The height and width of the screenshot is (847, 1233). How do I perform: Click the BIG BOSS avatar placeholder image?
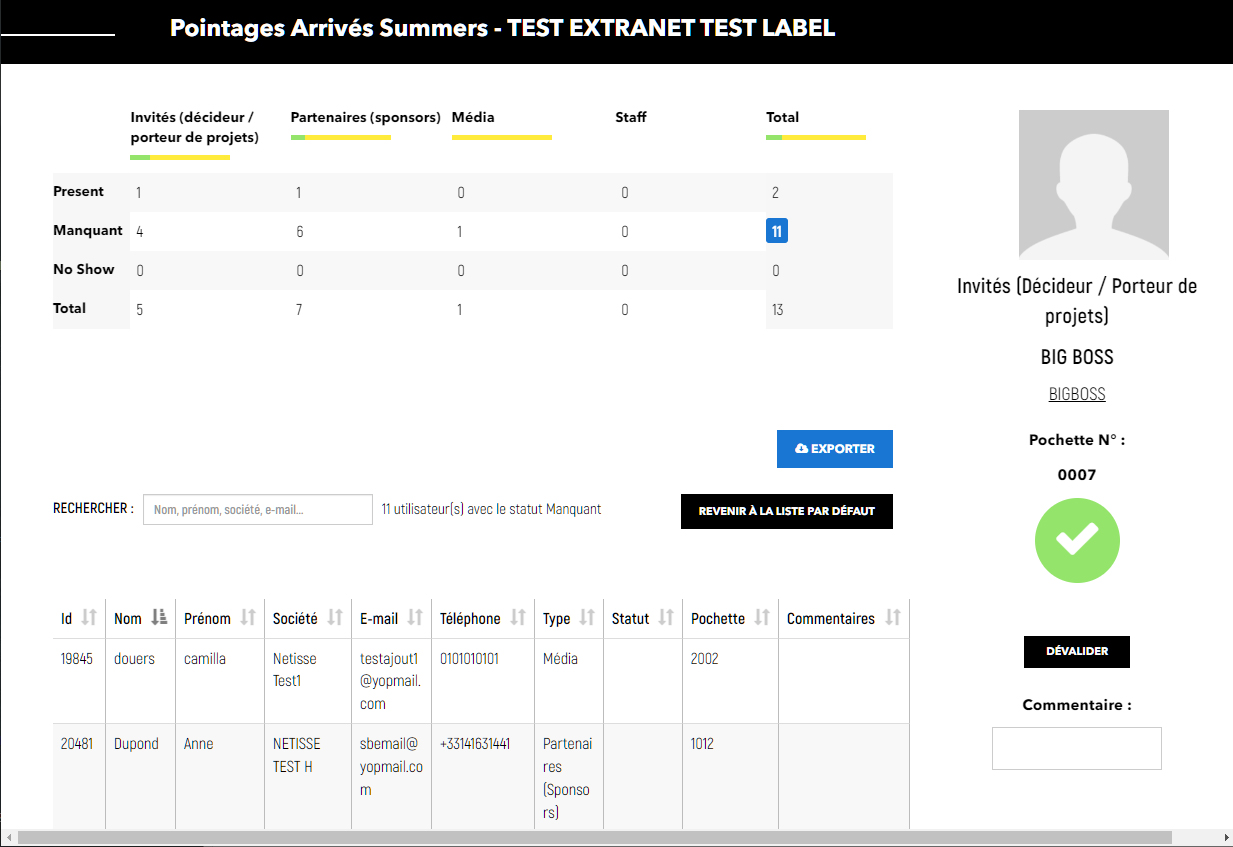click(x=1094, y=185)
